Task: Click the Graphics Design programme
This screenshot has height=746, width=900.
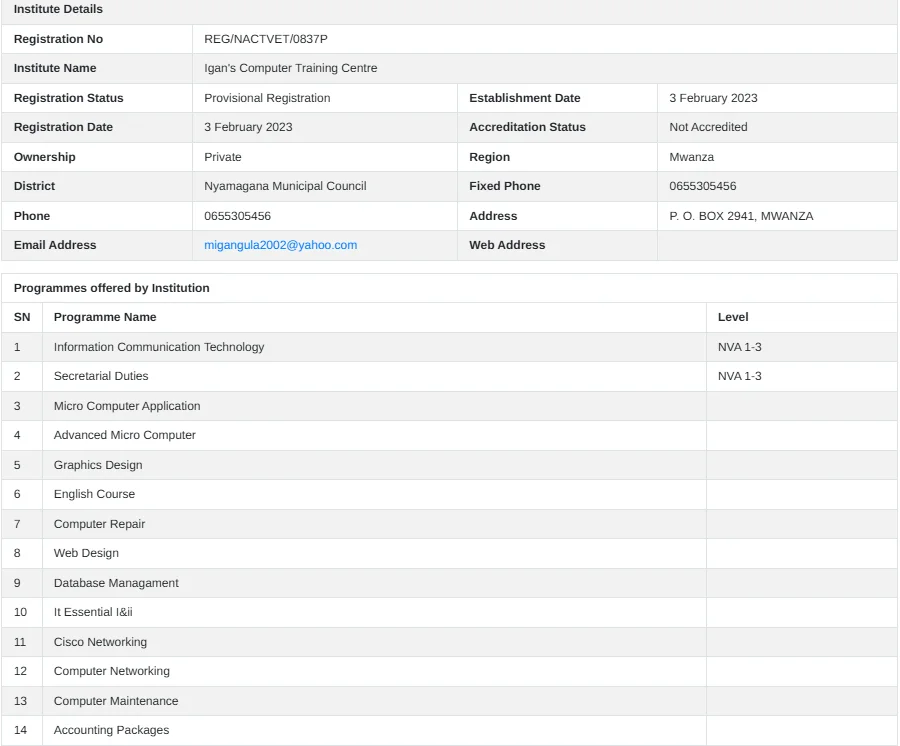Action: coord(98,465)
